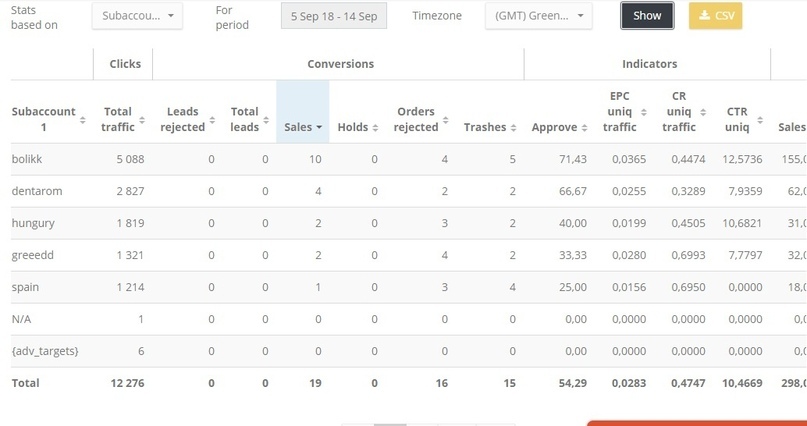This screenshot has height=426, width=807.
Task: Click the Indicators group header
Action: pyautogui.click(x=650, y=64)
